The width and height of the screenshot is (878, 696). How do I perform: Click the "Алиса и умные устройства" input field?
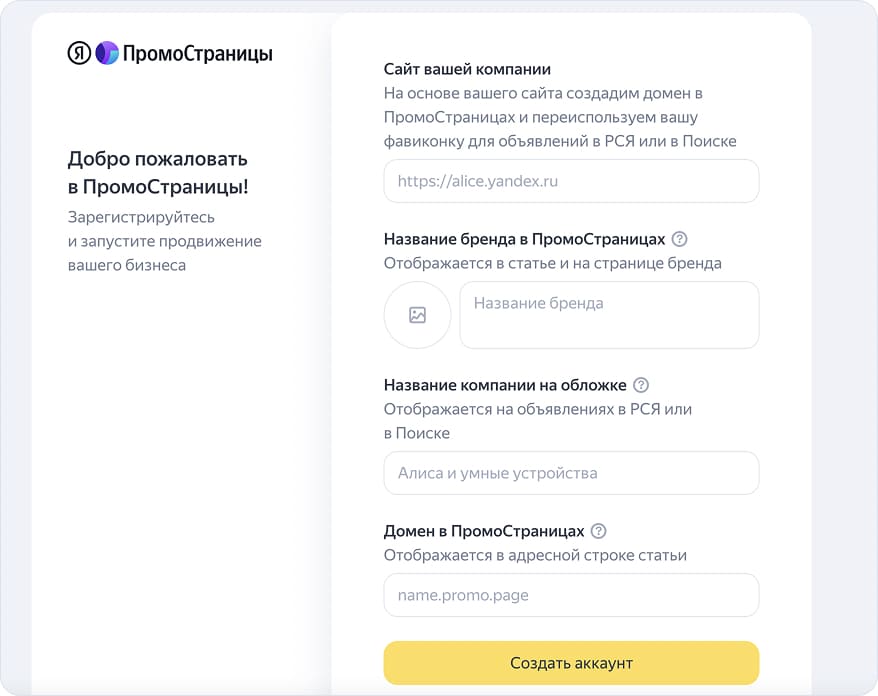click(x=570, y=473)
